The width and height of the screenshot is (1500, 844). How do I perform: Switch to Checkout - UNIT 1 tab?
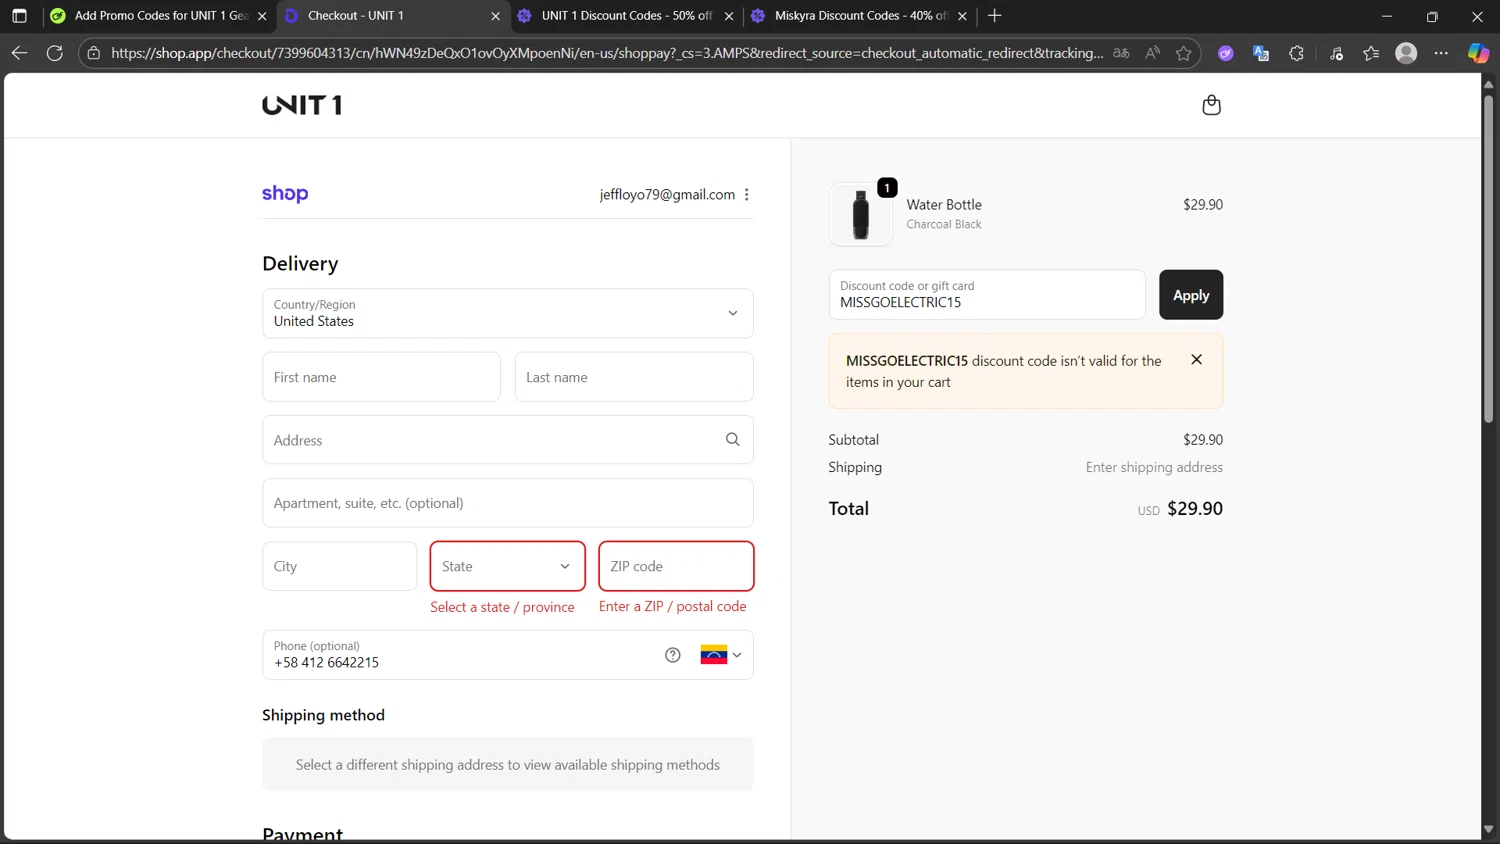392,16
